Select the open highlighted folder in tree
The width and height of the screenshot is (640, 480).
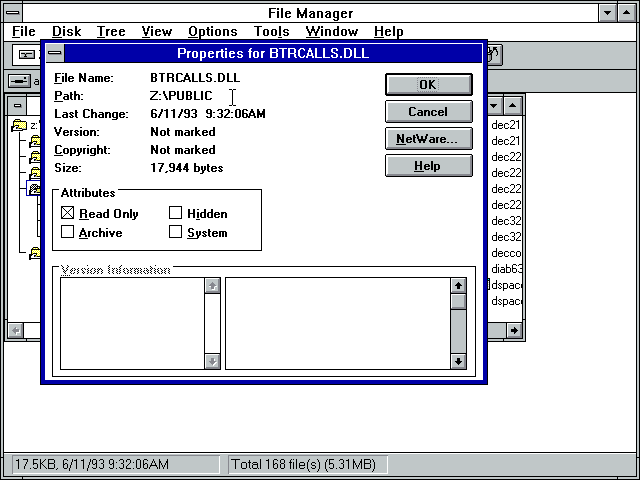tap(34, 188)
